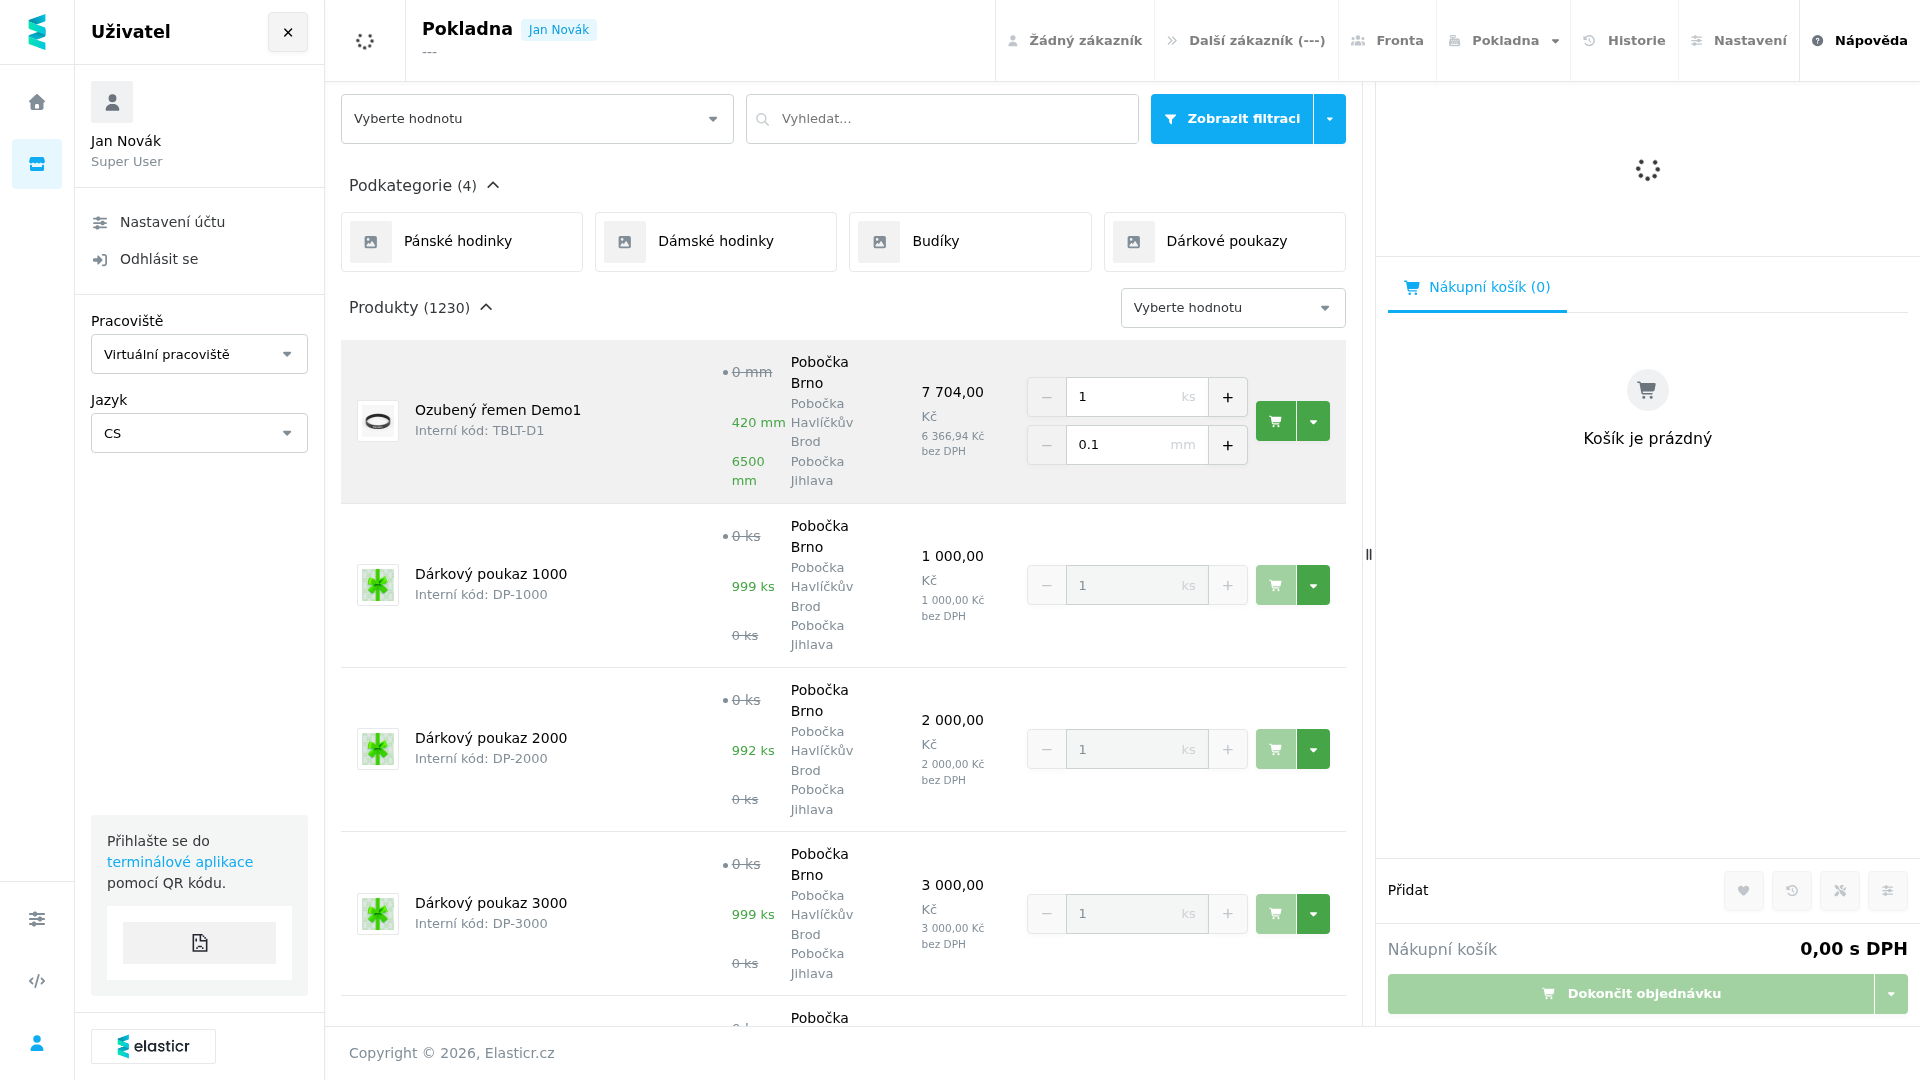Follow the terminálové aplikace link
The image size is (1920, 1080).
pos(180,862)
